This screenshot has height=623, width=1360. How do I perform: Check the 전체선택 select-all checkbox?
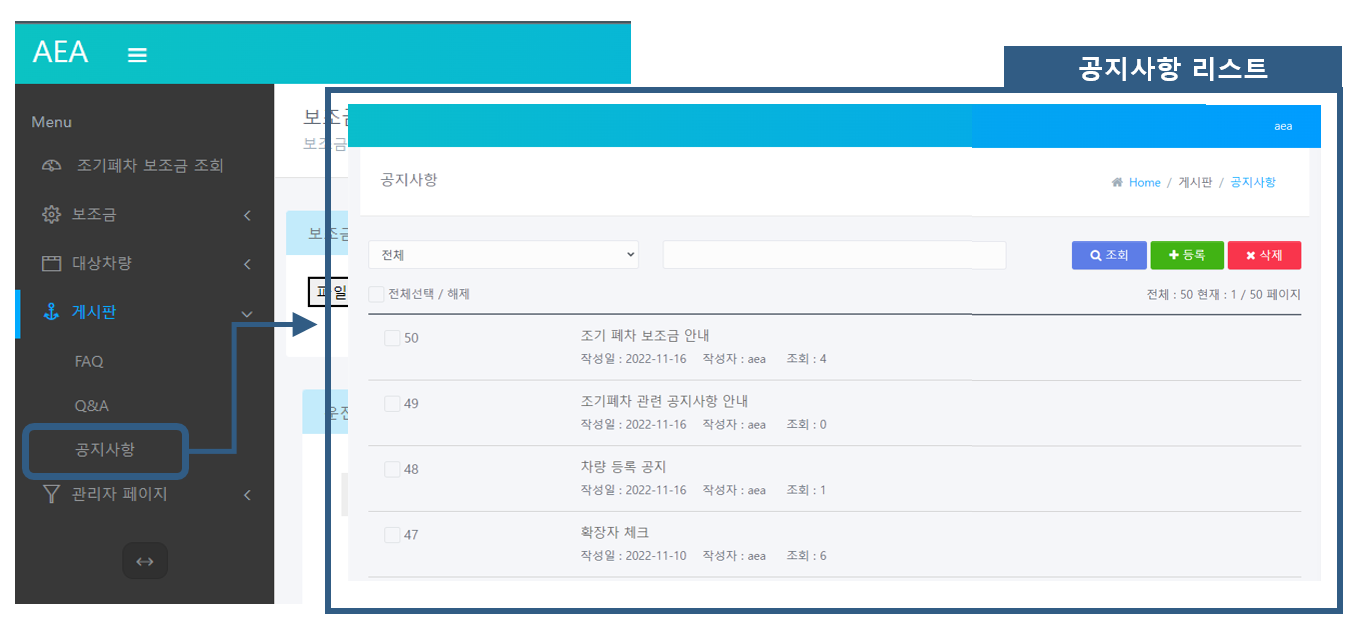(x=376, y=294)
